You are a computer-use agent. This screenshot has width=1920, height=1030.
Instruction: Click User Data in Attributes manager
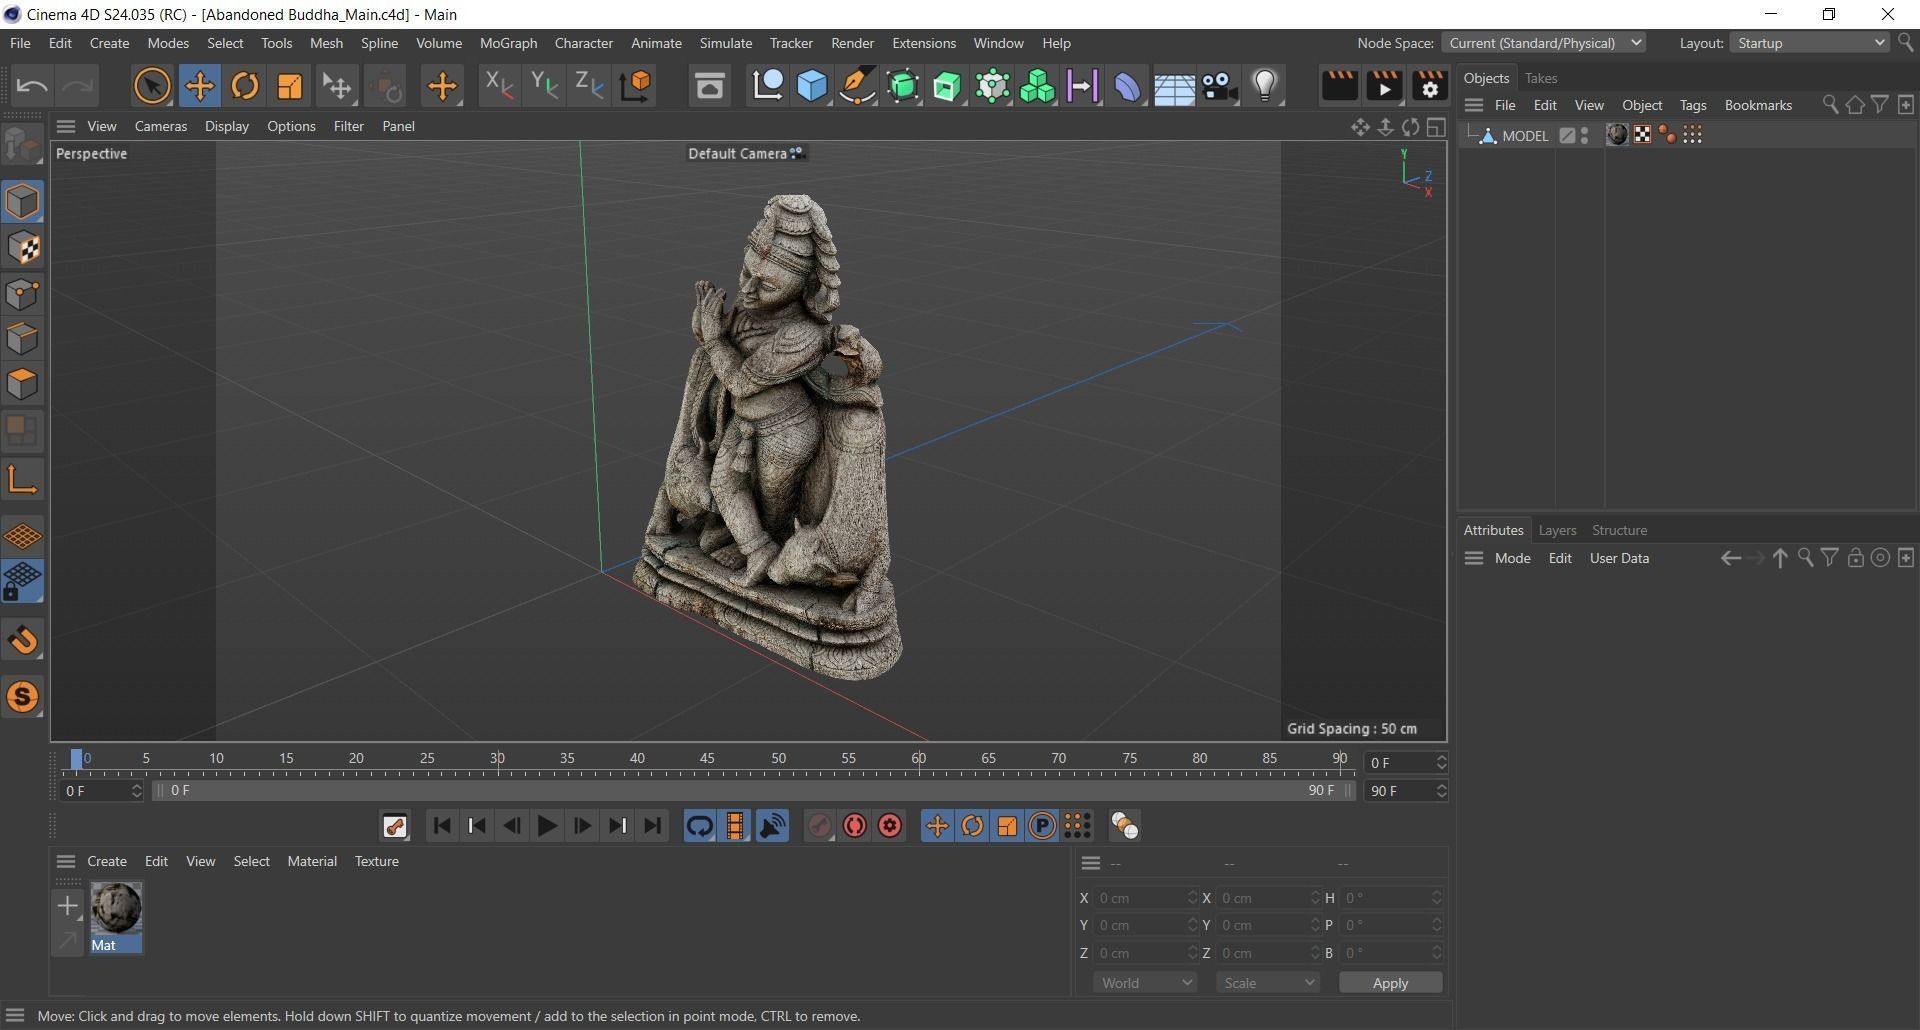[x=1619, y=558]
